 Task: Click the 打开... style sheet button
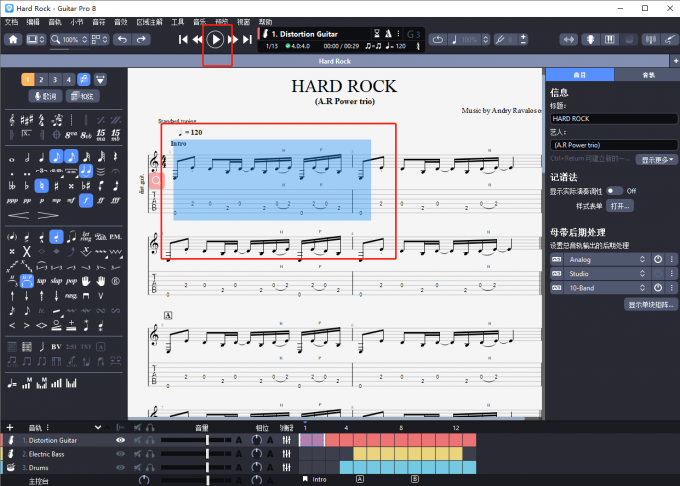tap(620, 205)
